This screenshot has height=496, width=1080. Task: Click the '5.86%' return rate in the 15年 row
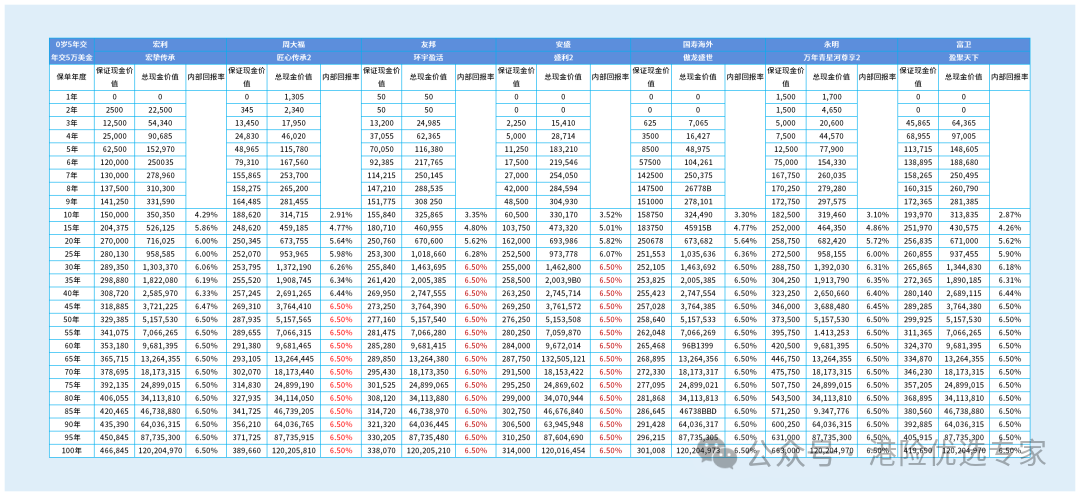[x=206, y=229]
